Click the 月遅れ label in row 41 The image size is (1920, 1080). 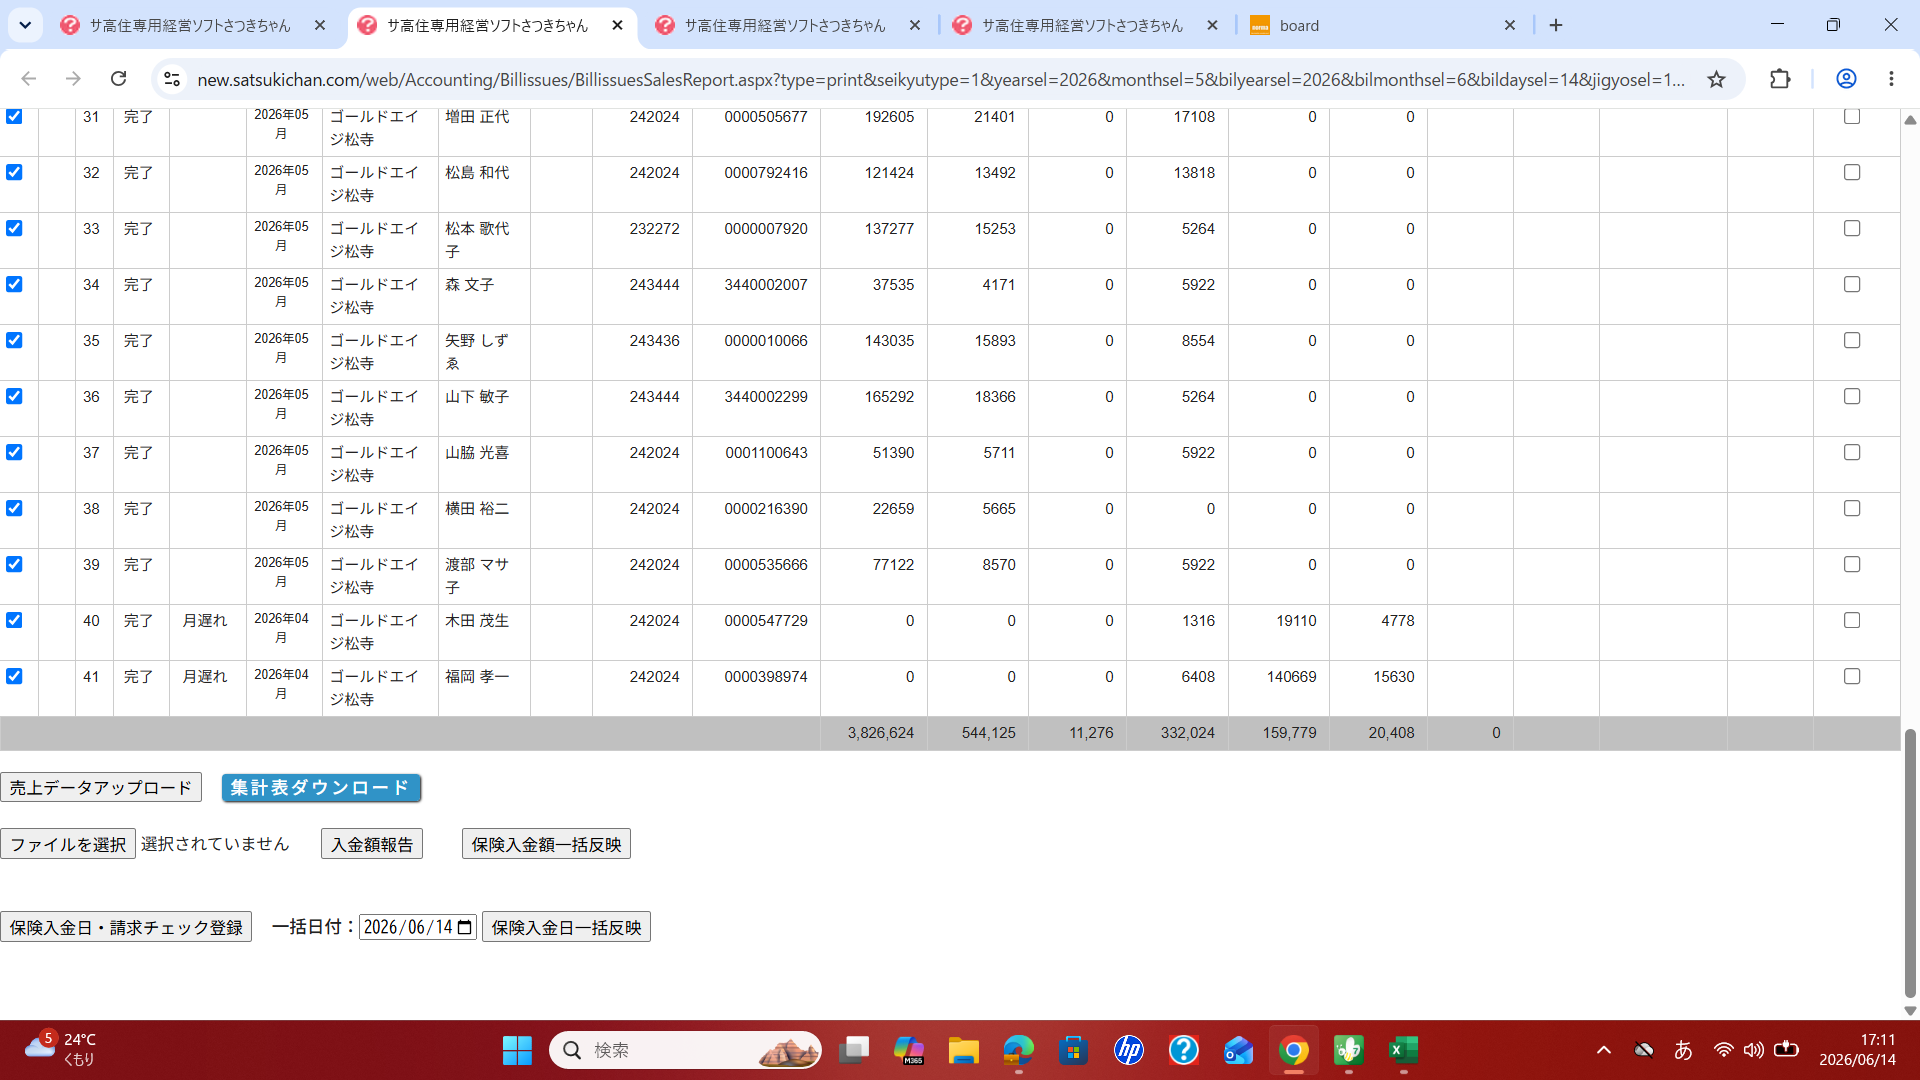coord(205,677)
